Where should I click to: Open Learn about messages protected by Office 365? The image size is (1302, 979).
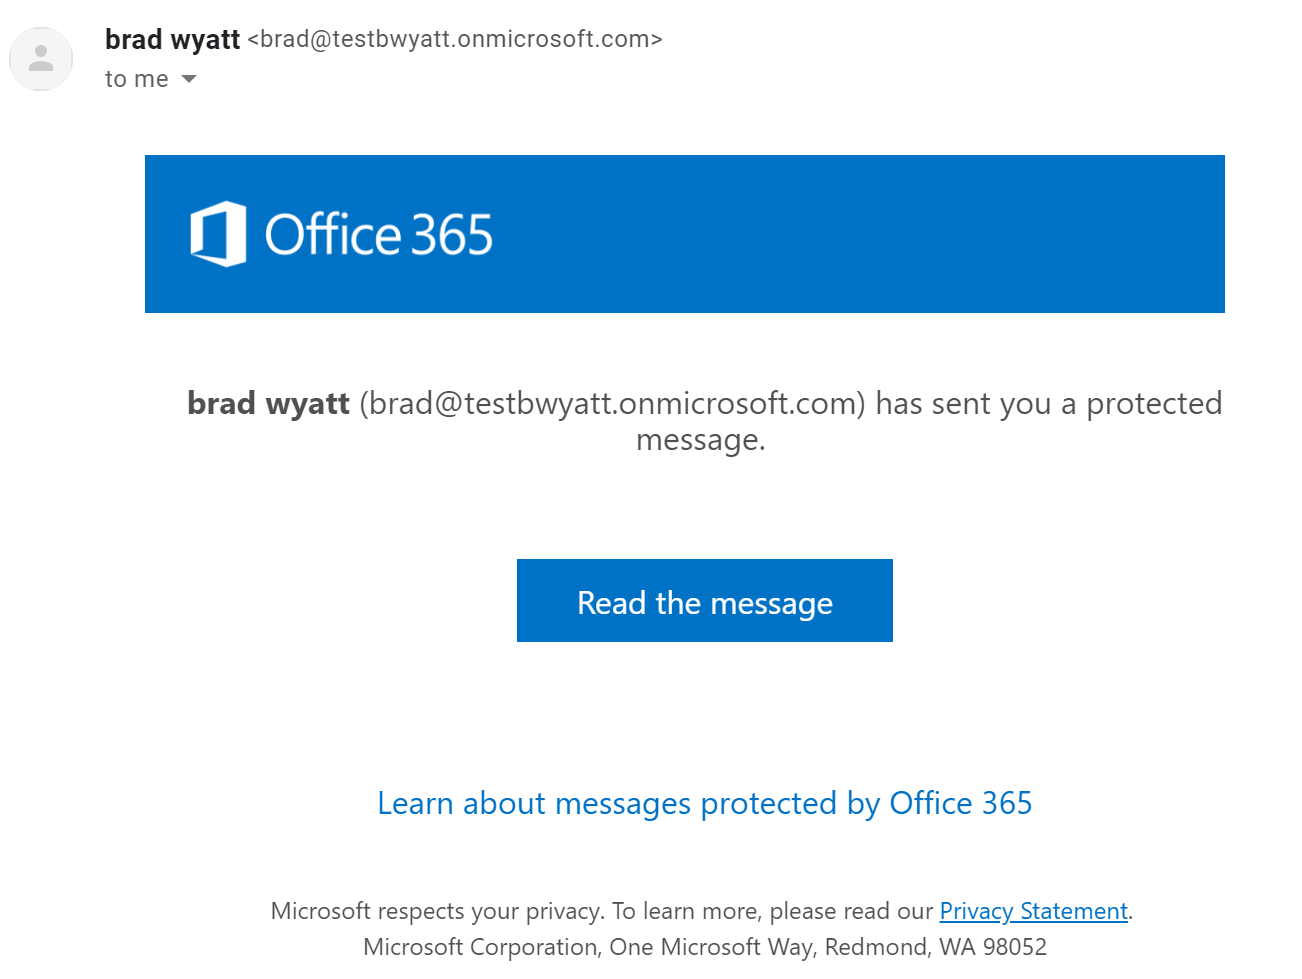[x=705, y=803]
